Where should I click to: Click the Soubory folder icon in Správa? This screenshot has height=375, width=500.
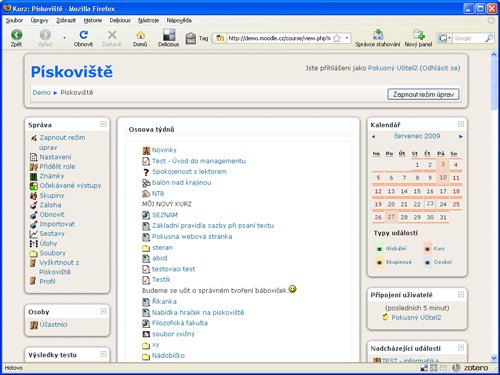[33, 253]
